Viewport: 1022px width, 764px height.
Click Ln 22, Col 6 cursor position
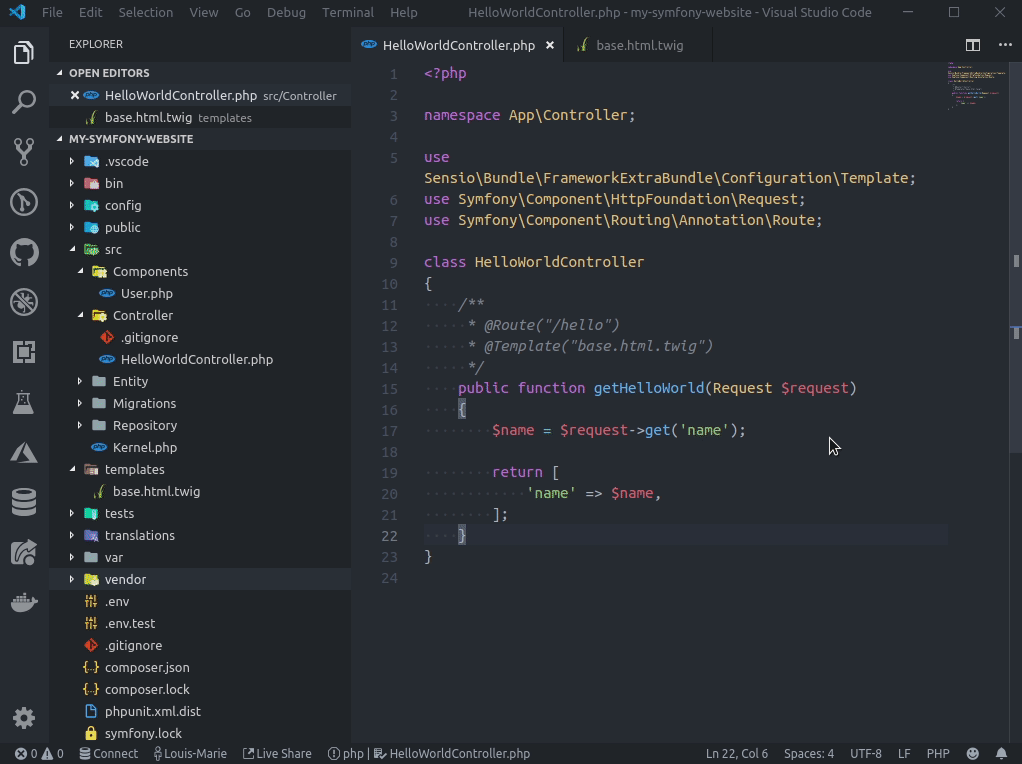click(x=737, y=754)
